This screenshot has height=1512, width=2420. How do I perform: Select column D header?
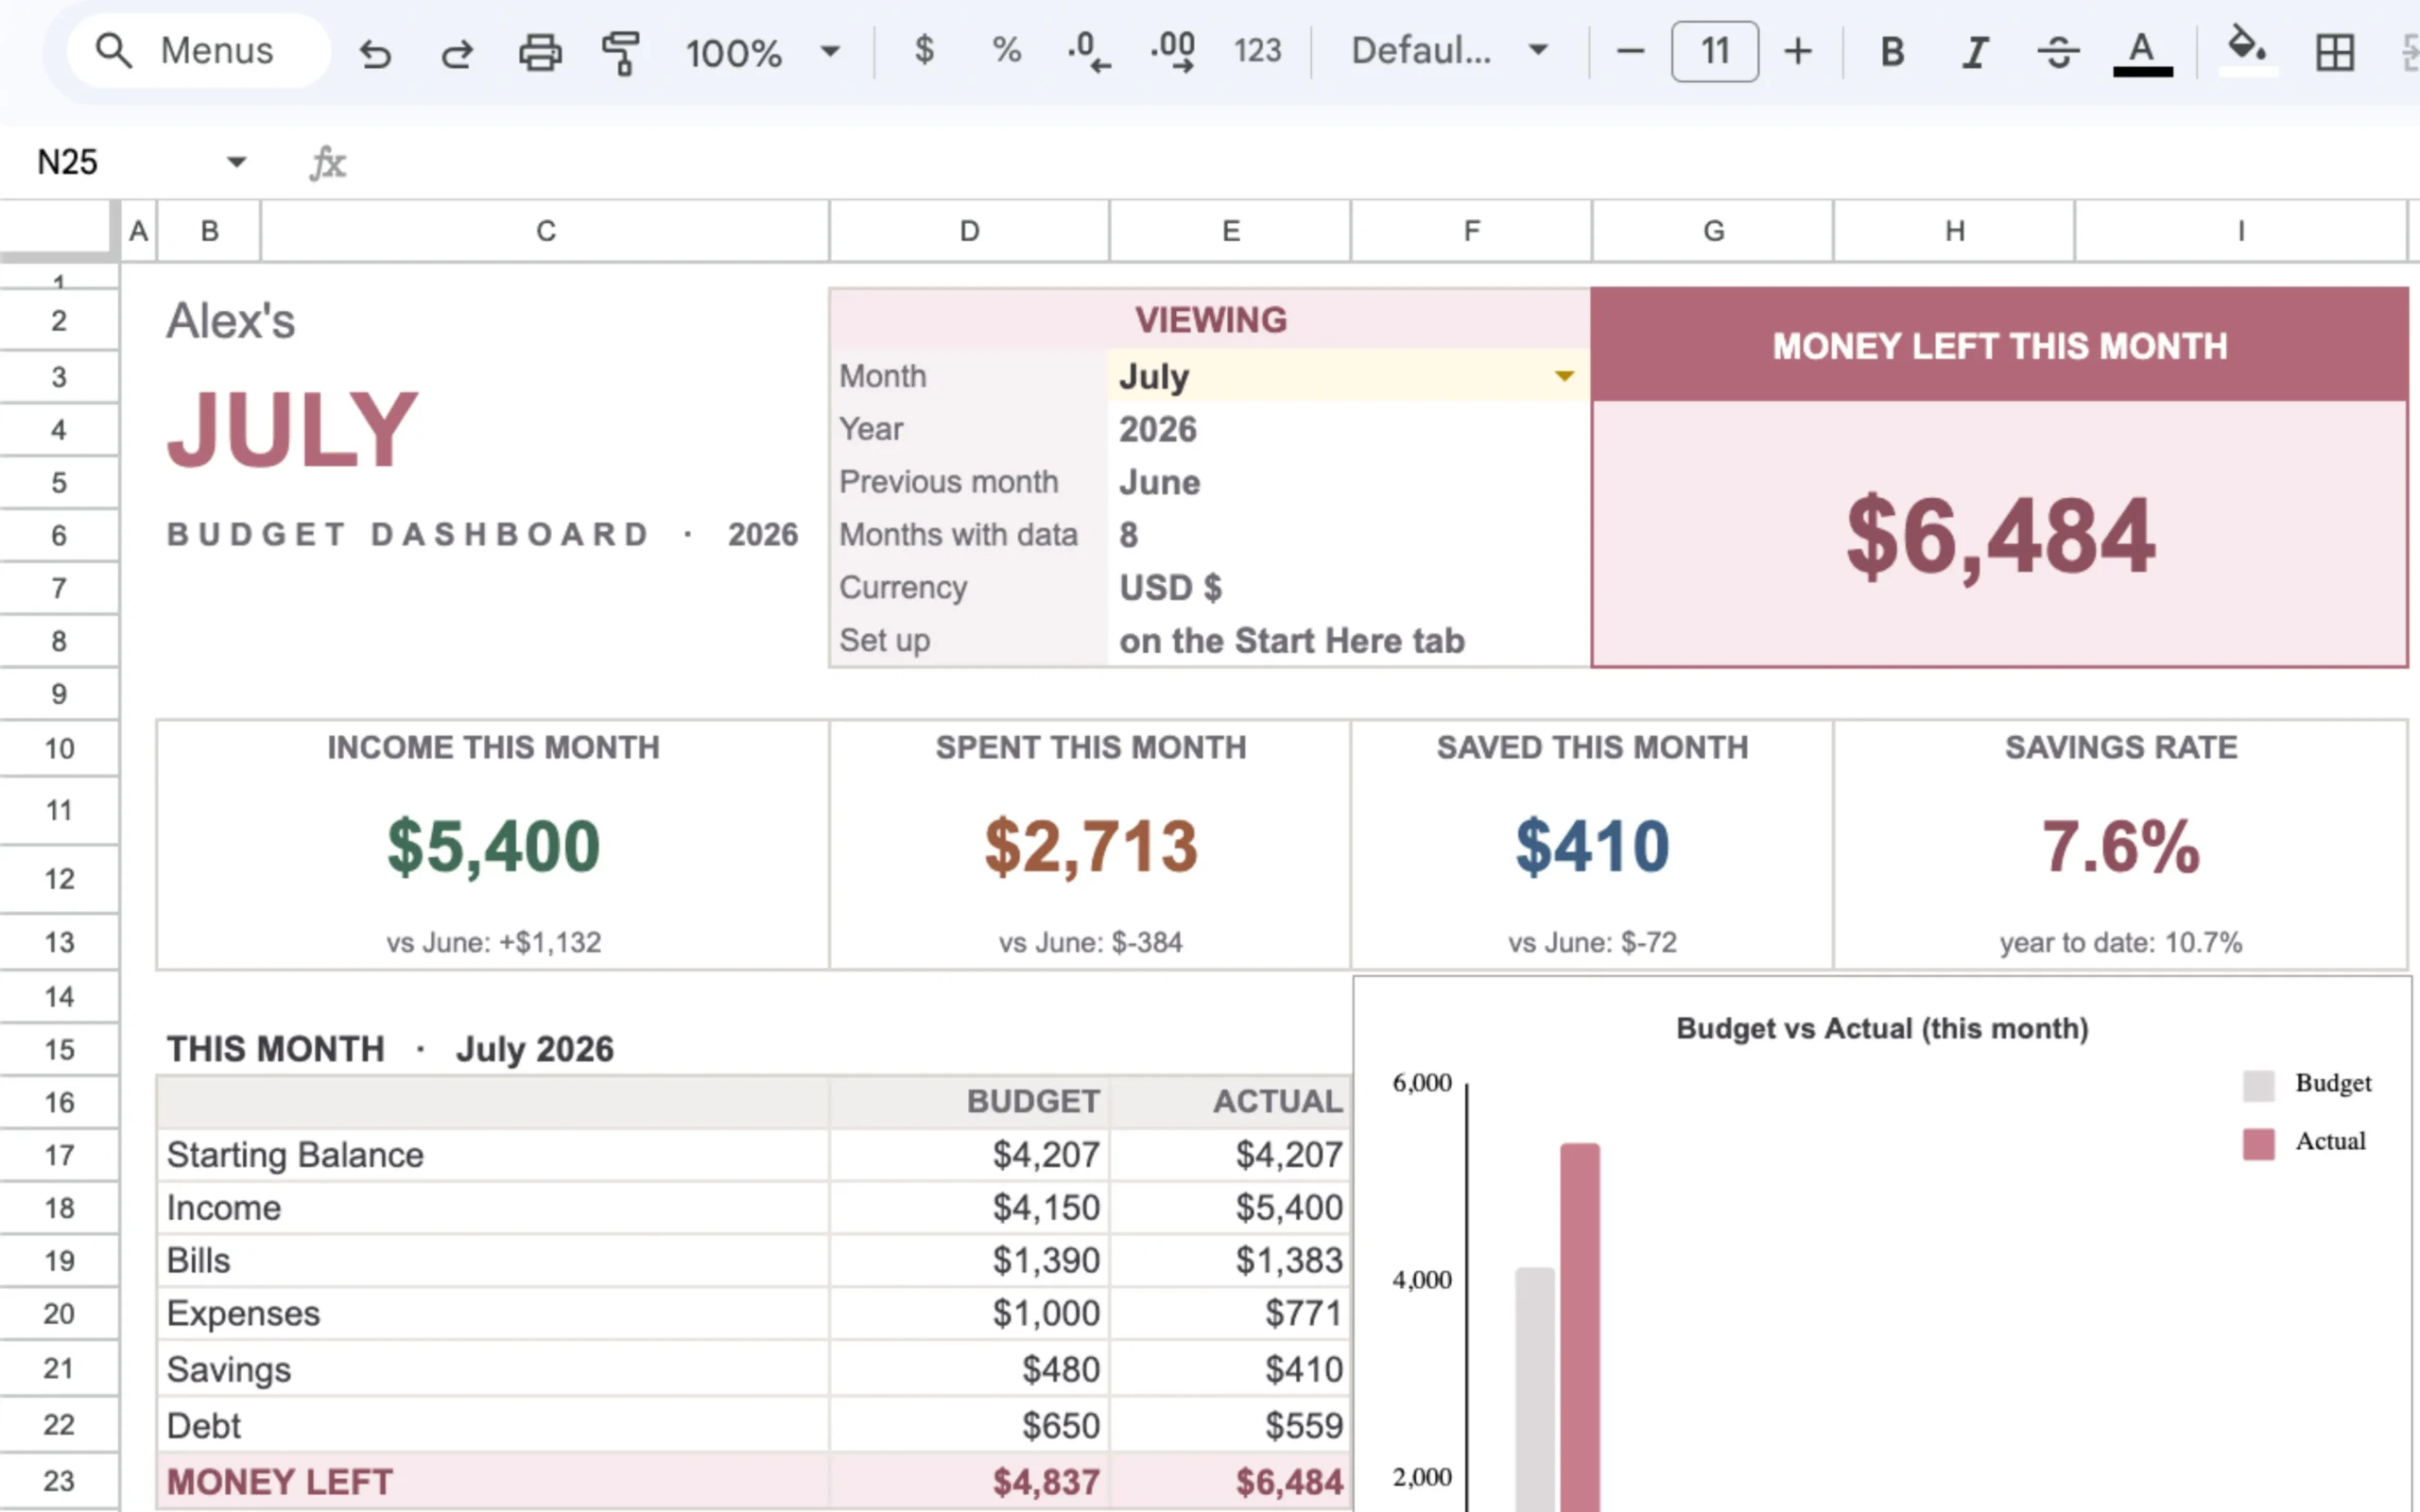point(969,231)
